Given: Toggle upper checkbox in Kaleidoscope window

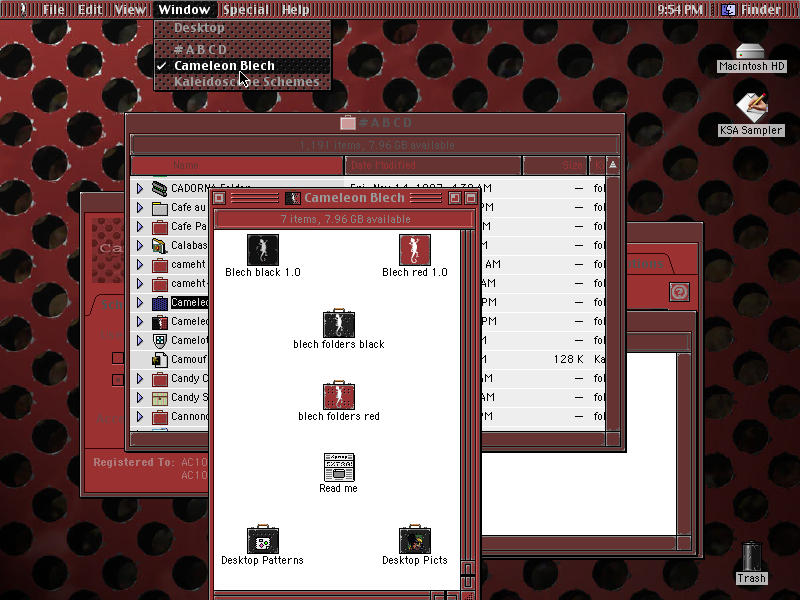Looking at the screenshot, I should [x=118, y=358].
